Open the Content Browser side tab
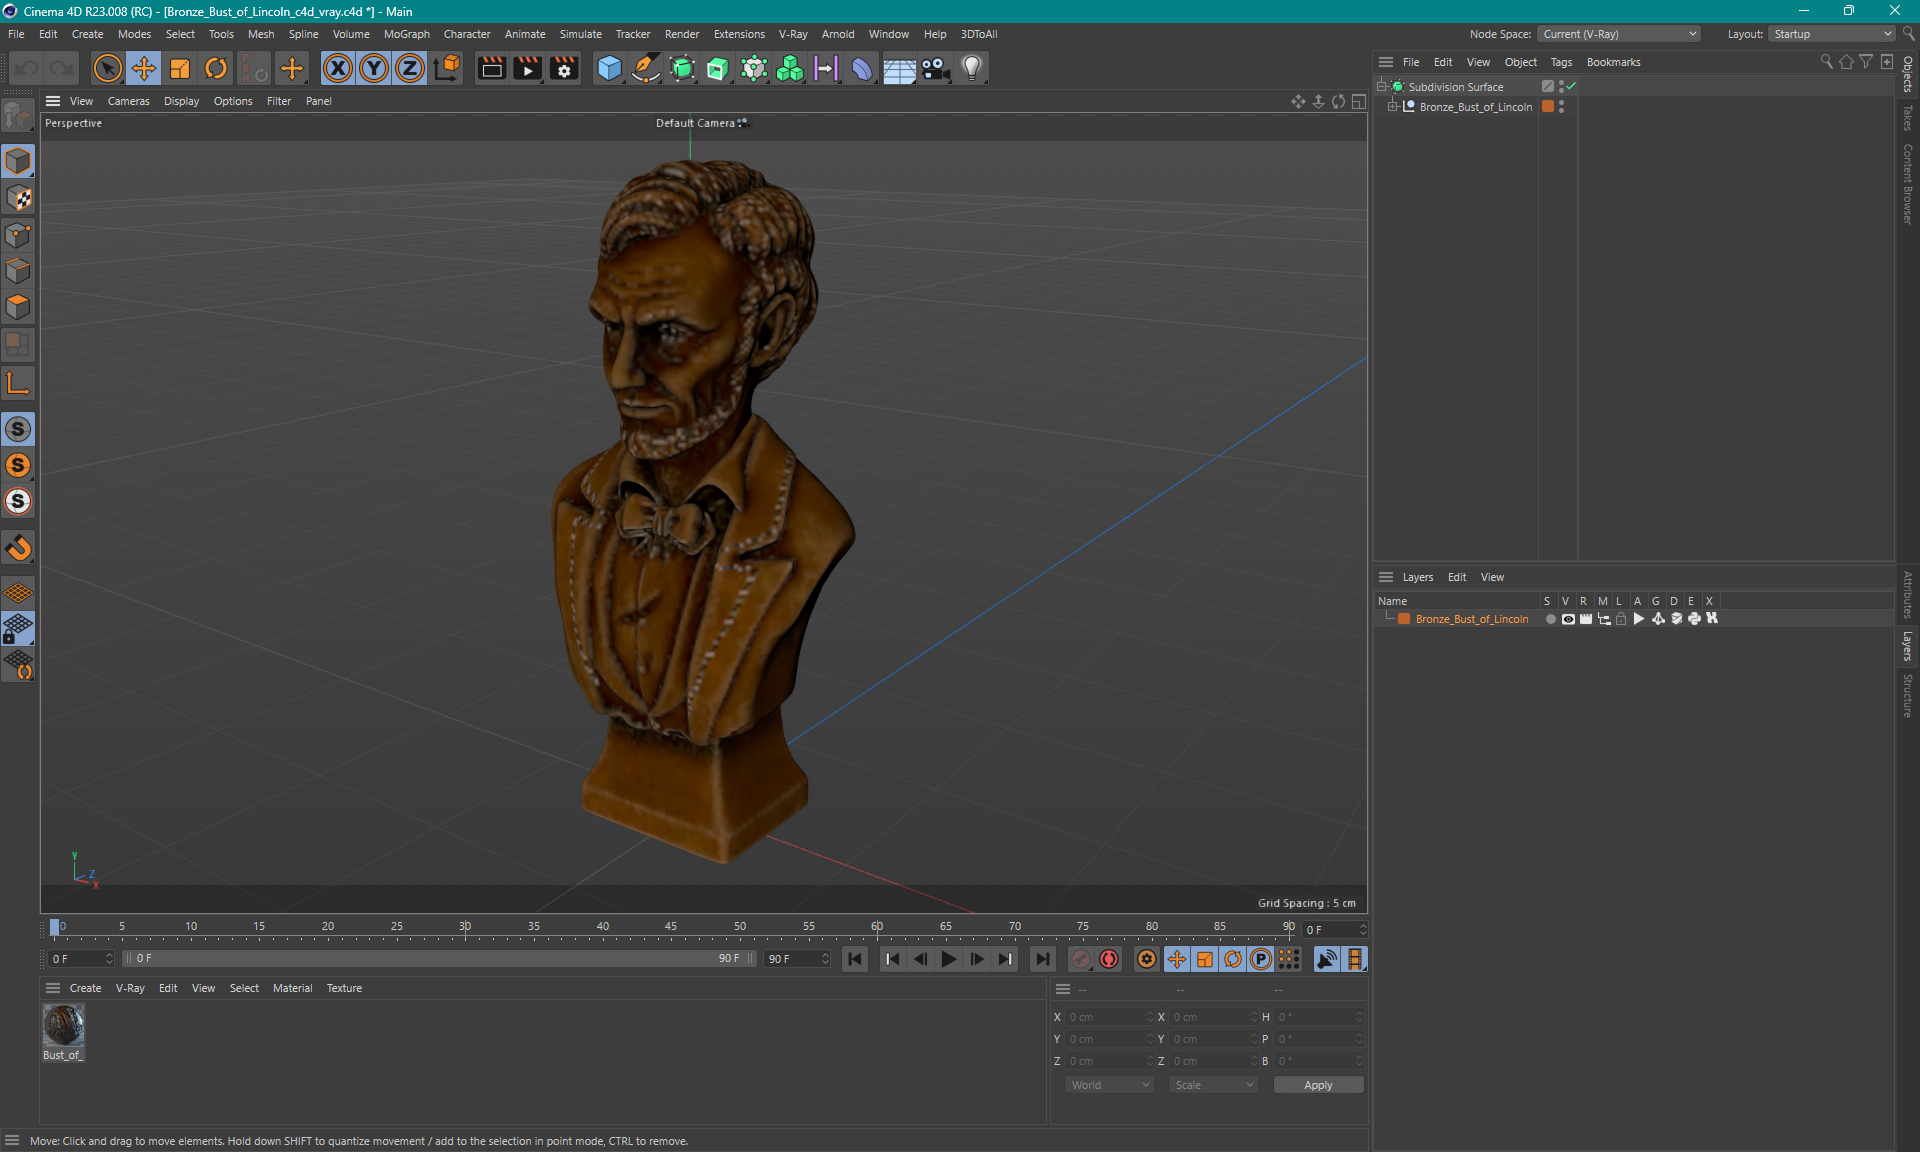 click(1908, 183)
